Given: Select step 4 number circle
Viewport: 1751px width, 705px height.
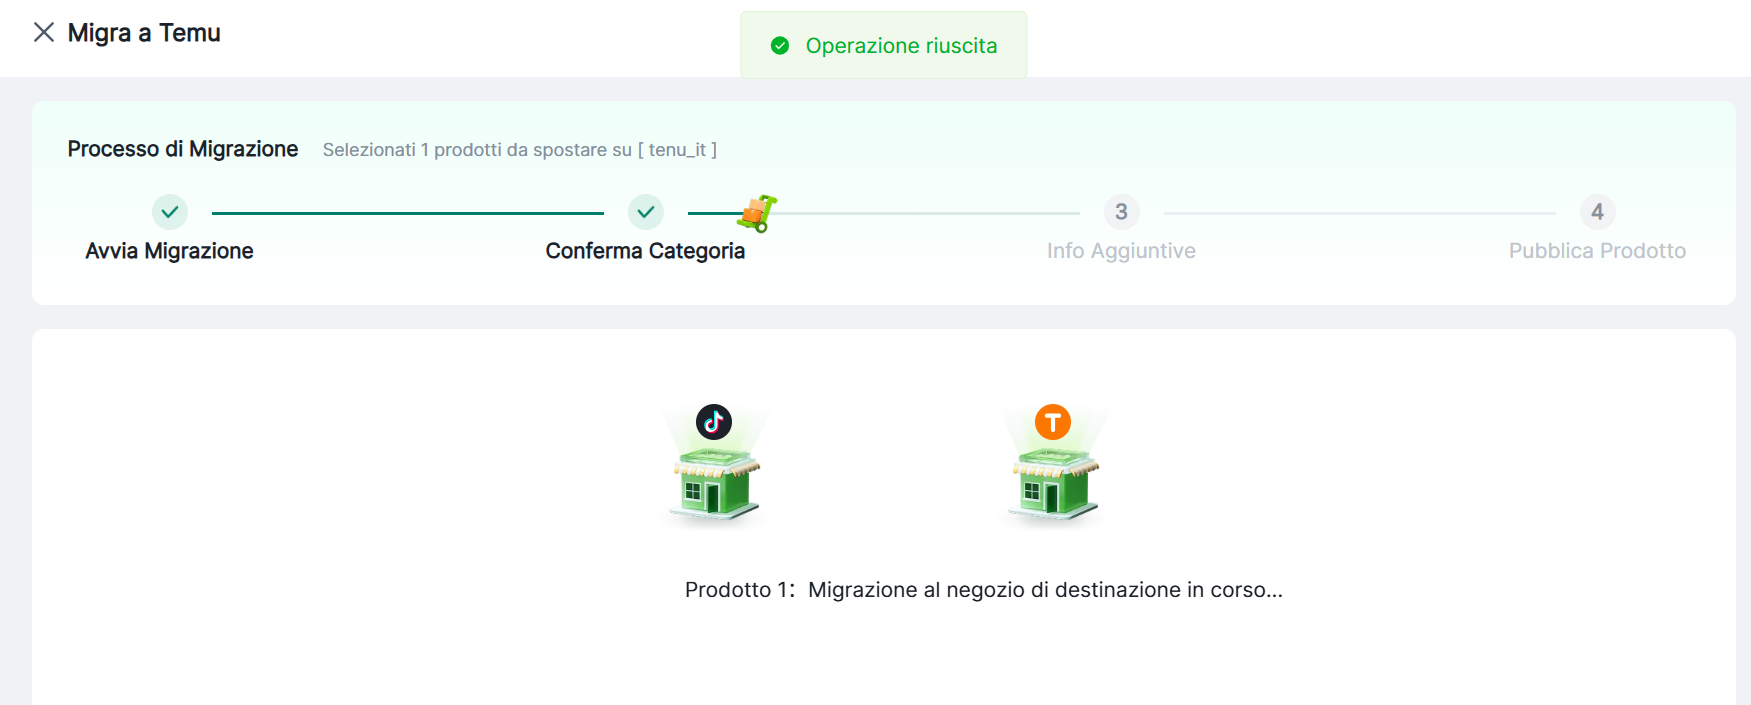Looking at the screenshot, I should [x=1597, y=212].
